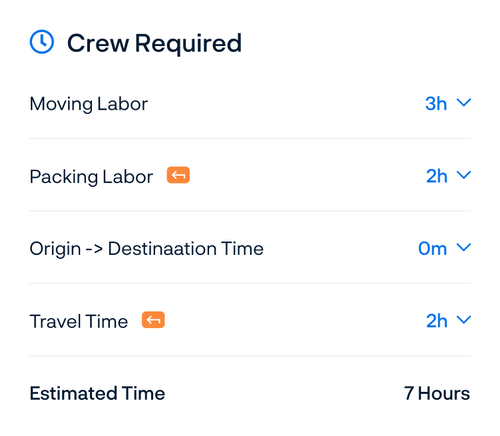Click the 7 Hours total value
The height and width of the screenshot is (436, 500).
coord(437,393)
